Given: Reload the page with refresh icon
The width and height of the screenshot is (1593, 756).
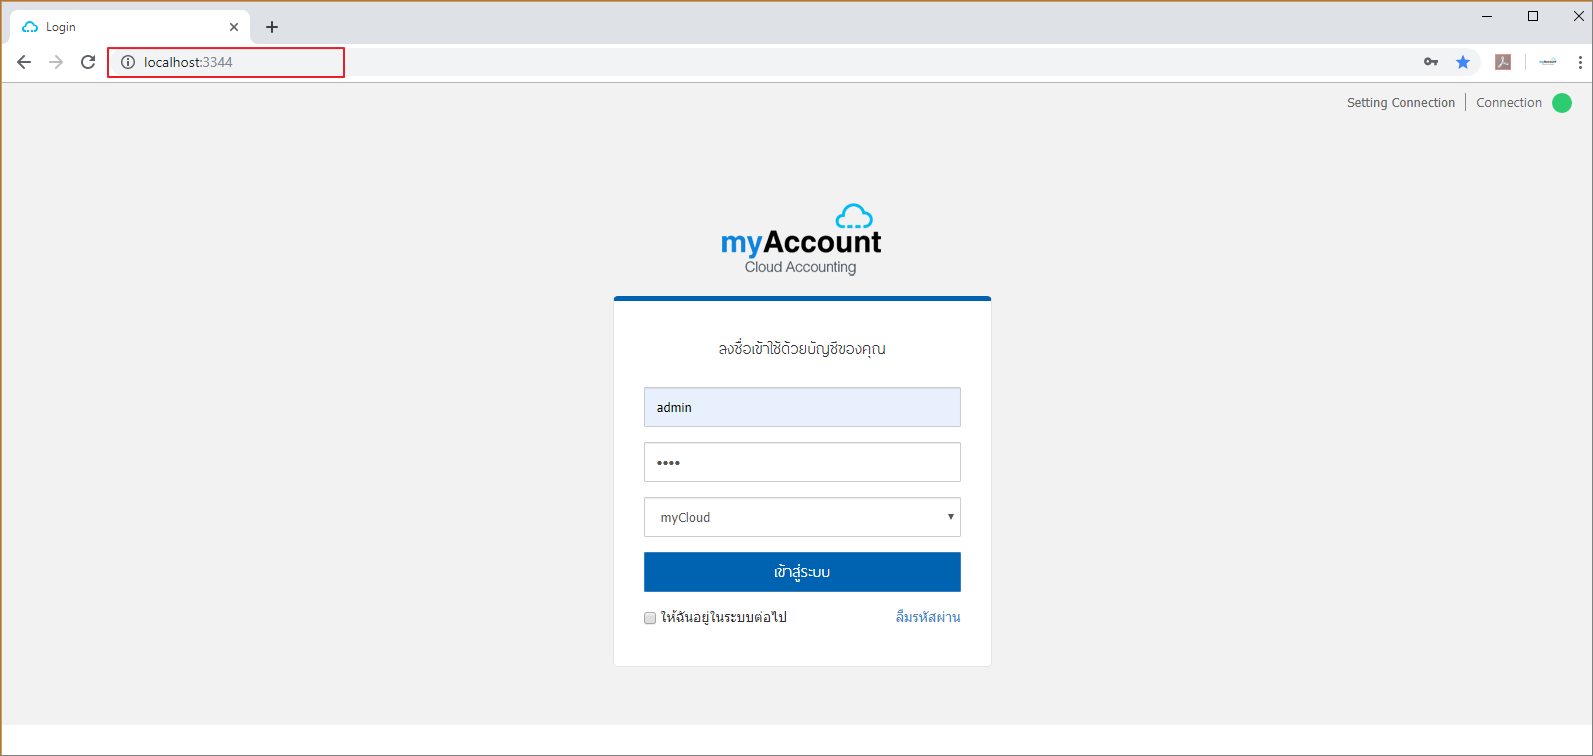Looking at the screenshot, I should point(88,62).
